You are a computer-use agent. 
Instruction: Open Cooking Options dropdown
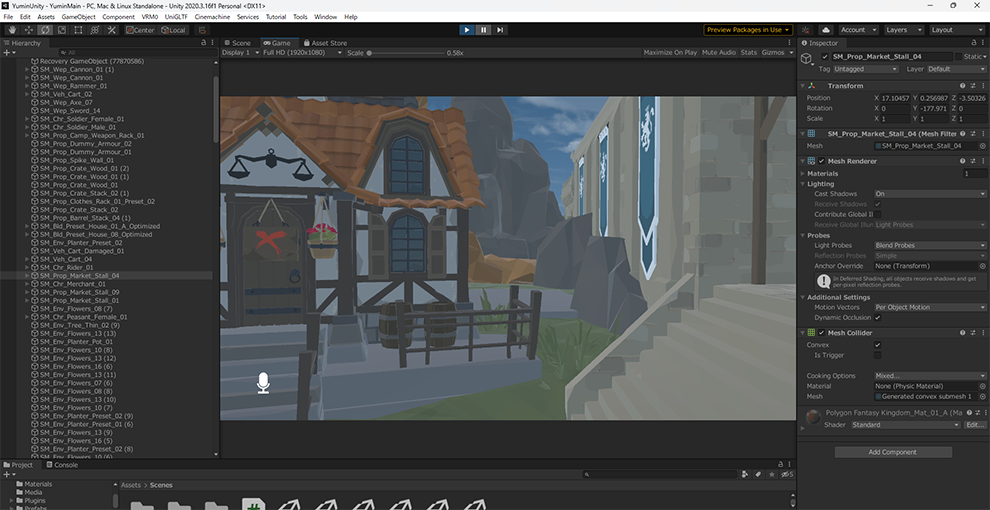[930, 376]
